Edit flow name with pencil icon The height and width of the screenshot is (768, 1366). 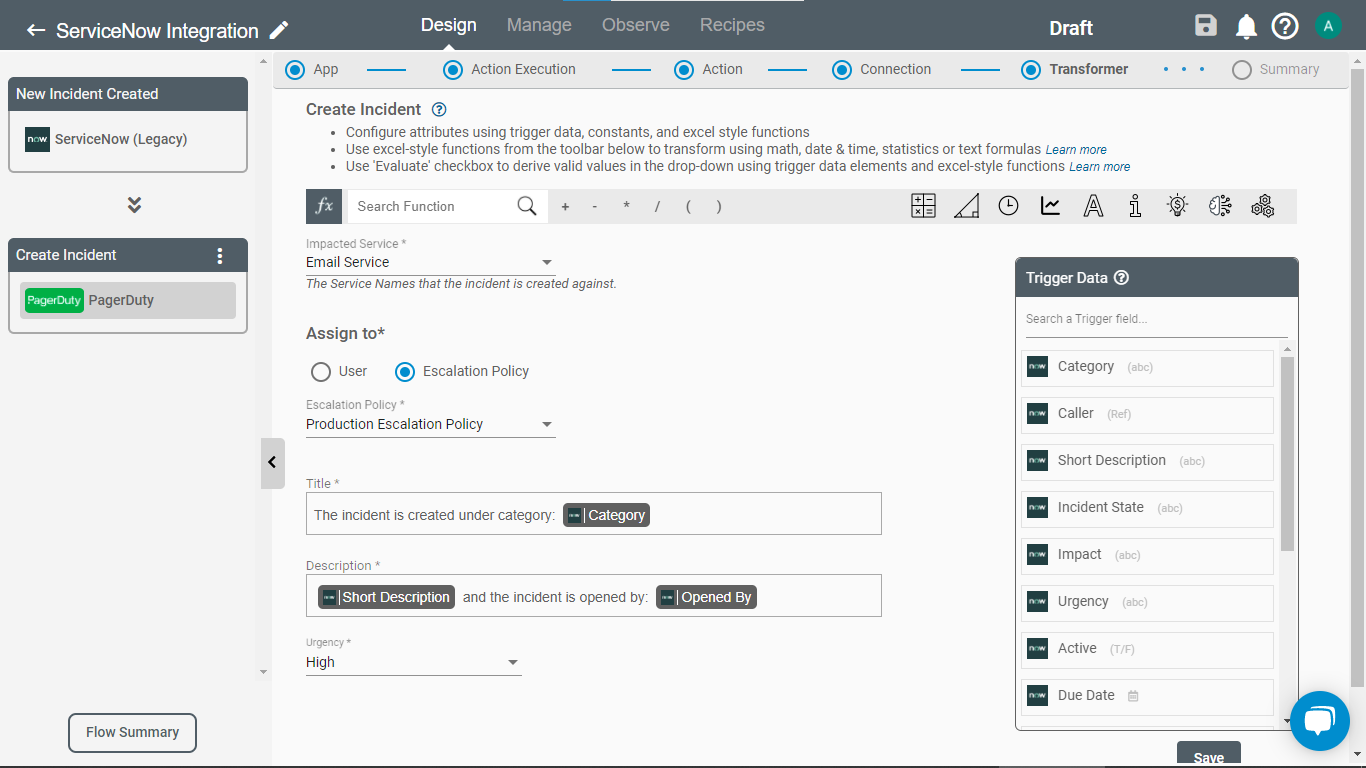click(x=280, y=30)
